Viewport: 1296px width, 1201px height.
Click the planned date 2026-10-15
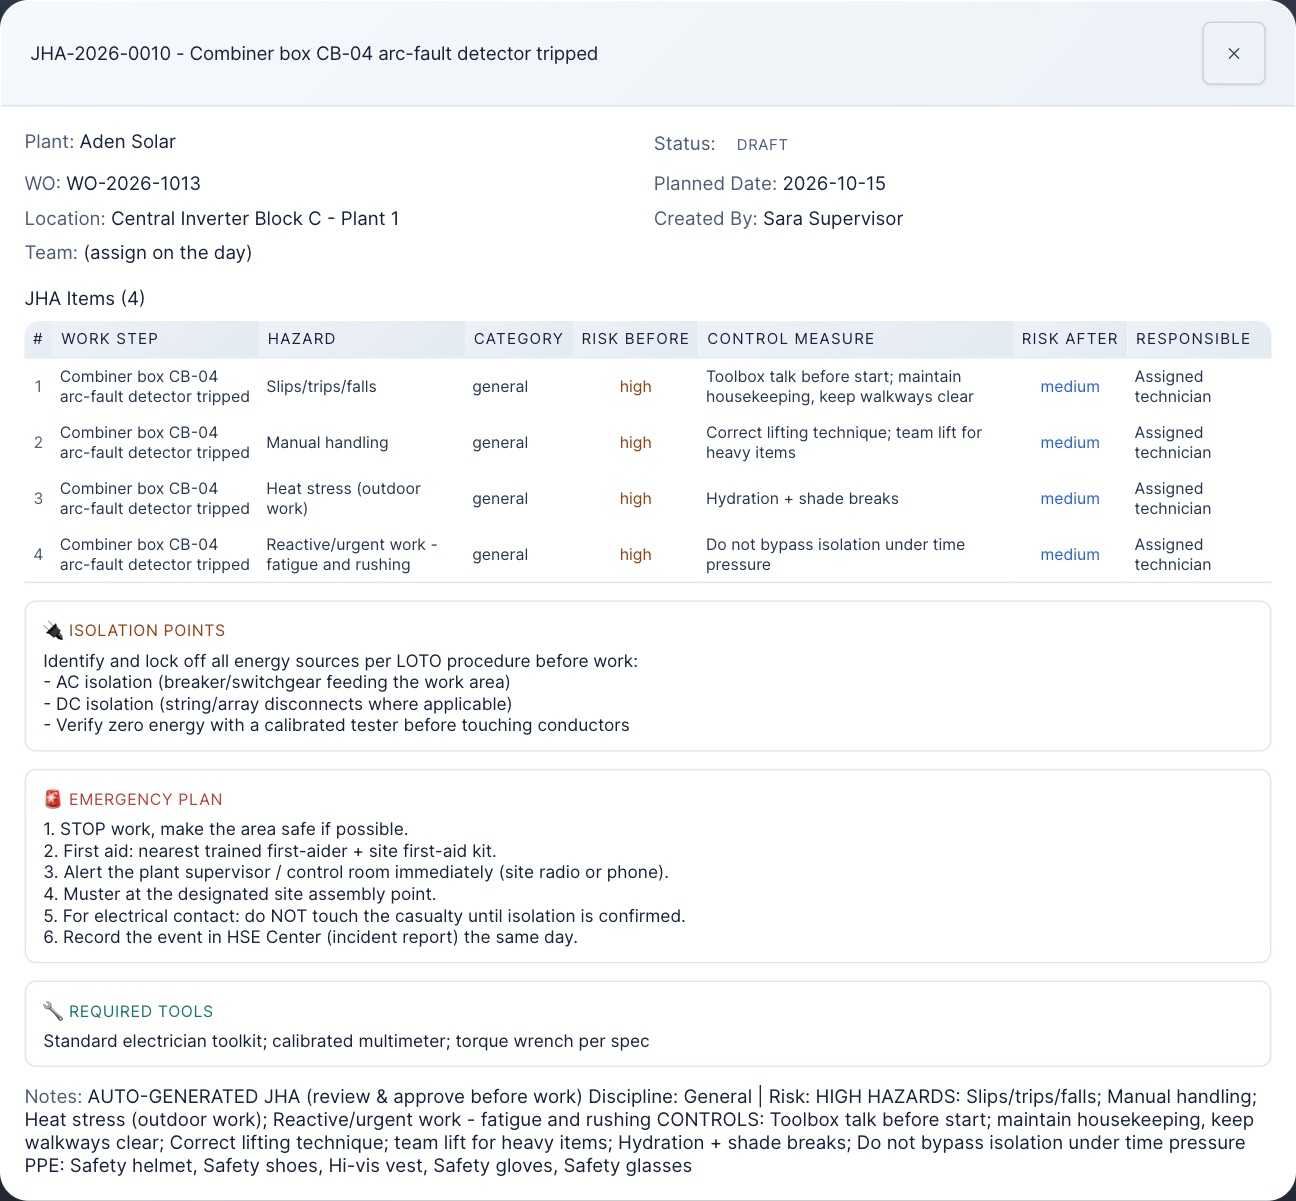pos(834,184)
